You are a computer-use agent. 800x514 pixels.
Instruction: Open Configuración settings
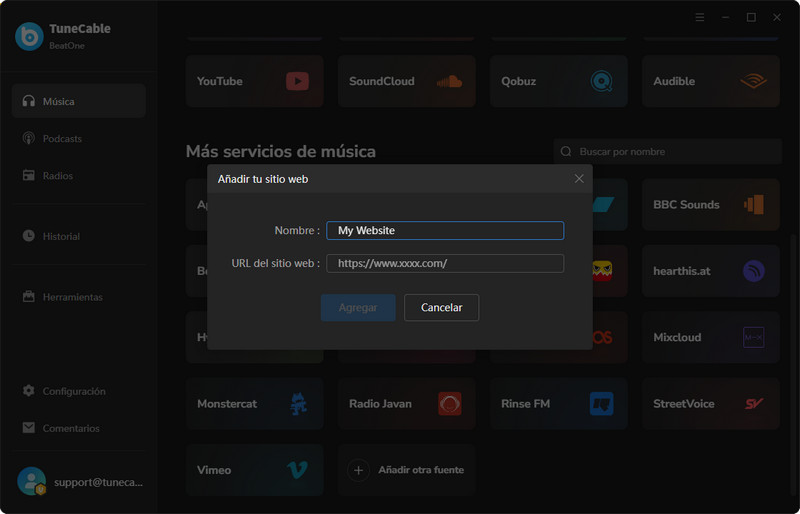(x=79, y=391)
